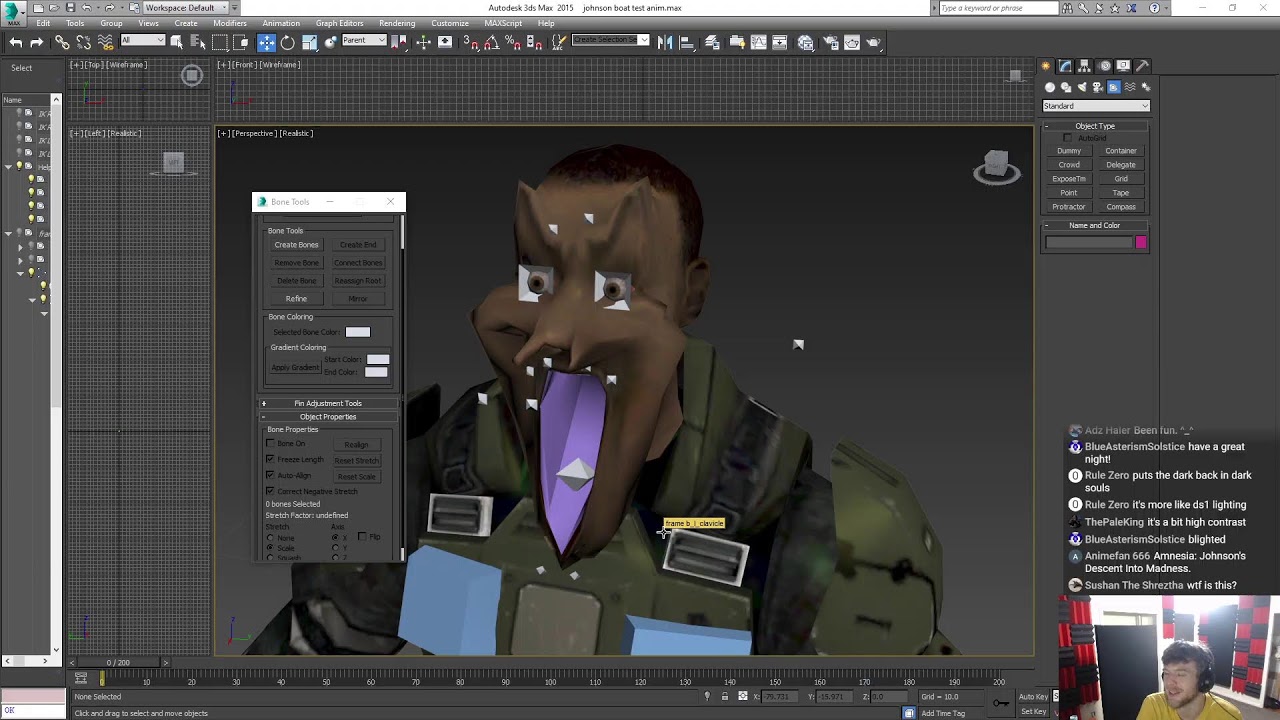Select the Systems category in Create panel
The width and height of the screenshot is (1280, 720).
tap(1146, 88)
